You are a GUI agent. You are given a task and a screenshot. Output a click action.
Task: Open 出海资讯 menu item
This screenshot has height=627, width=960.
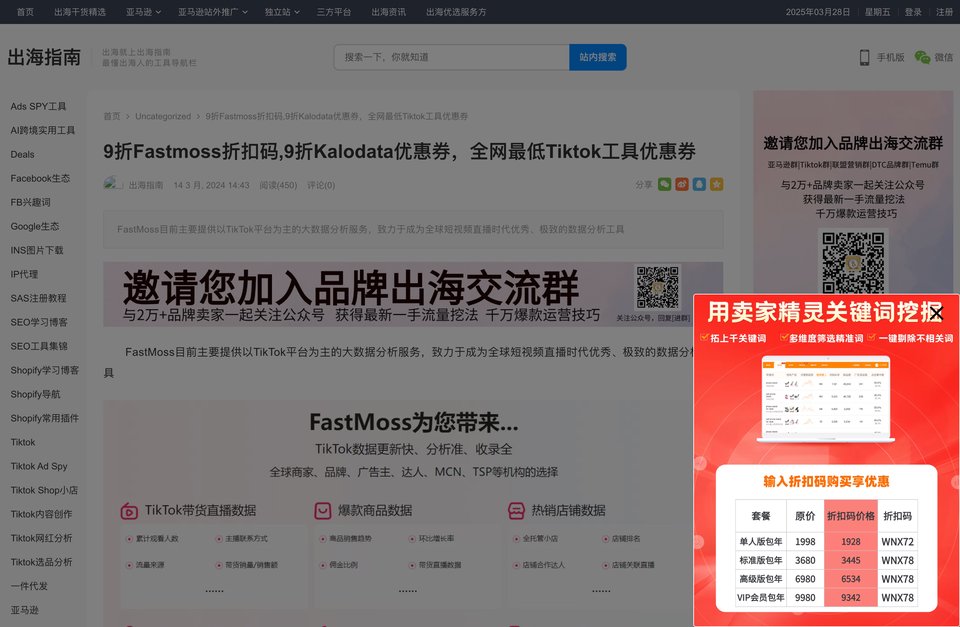[x=388, y=12]
